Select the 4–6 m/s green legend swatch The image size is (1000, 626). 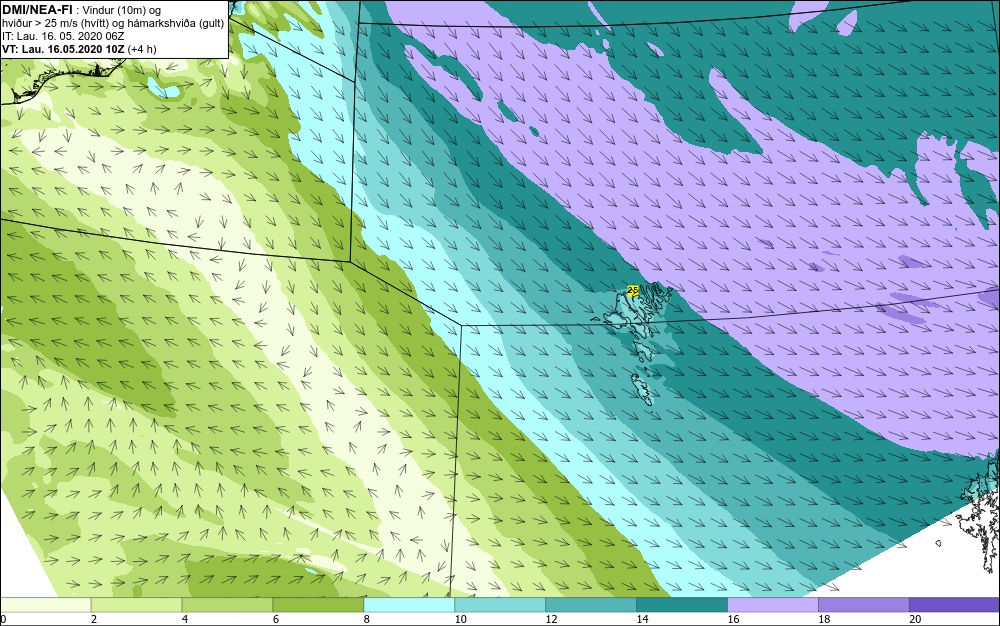[x=228, y=604]
